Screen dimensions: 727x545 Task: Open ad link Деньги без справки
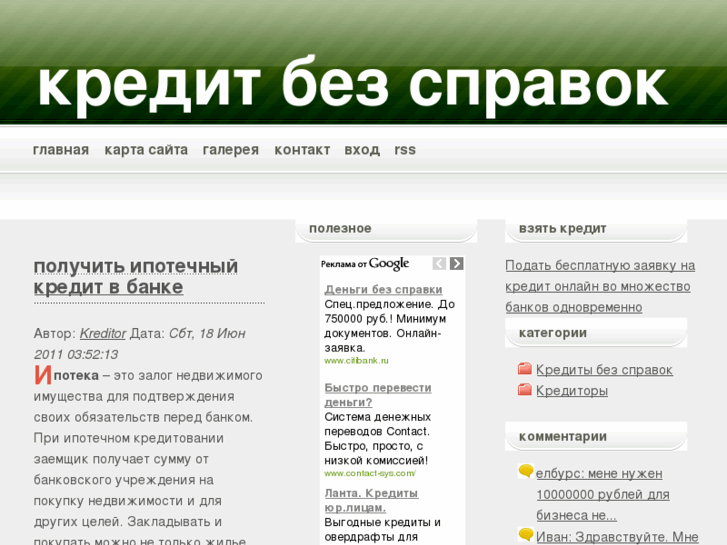[x=383, y=289]
